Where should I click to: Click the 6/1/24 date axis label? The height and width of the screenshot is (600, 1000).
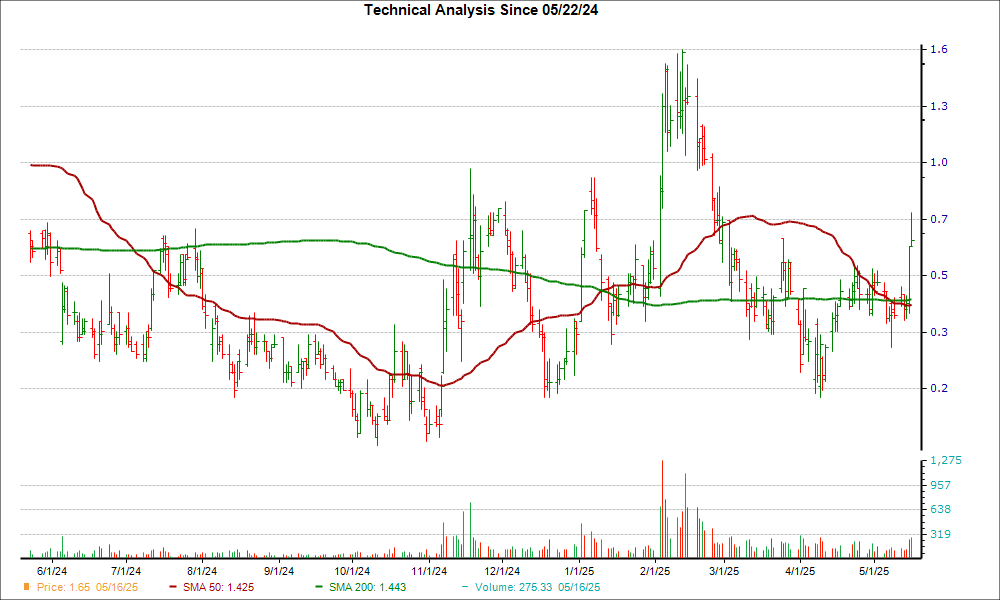(52, 571)
